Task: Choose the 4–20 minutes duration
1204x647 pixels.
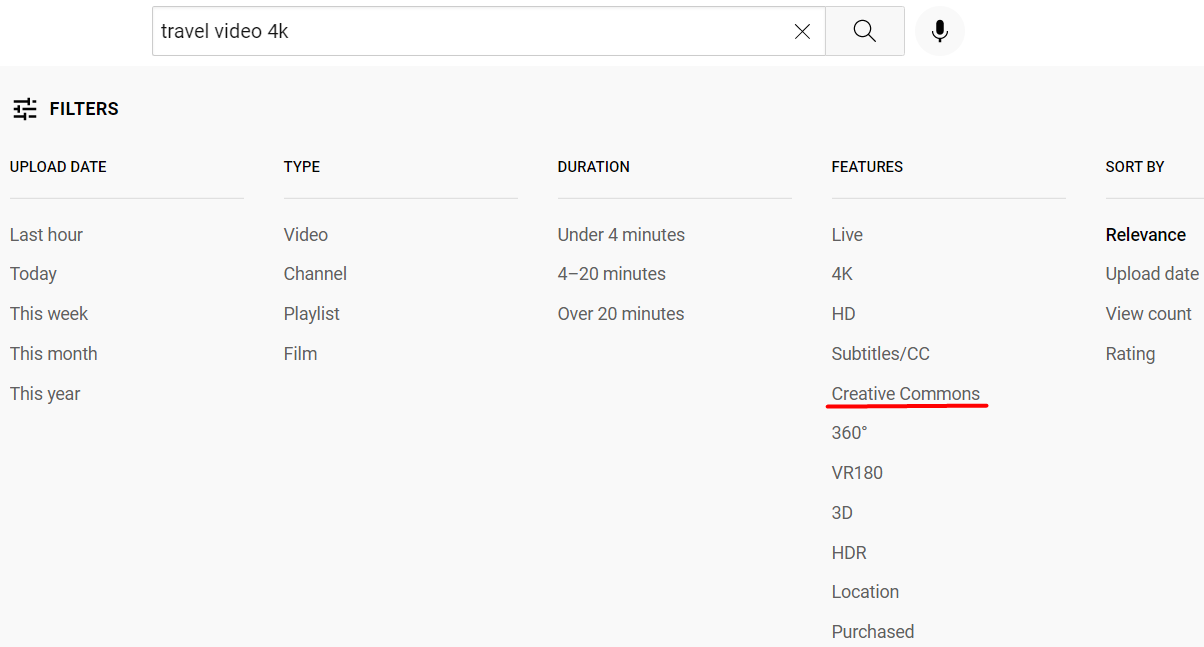Action: (x=612, y=274)
